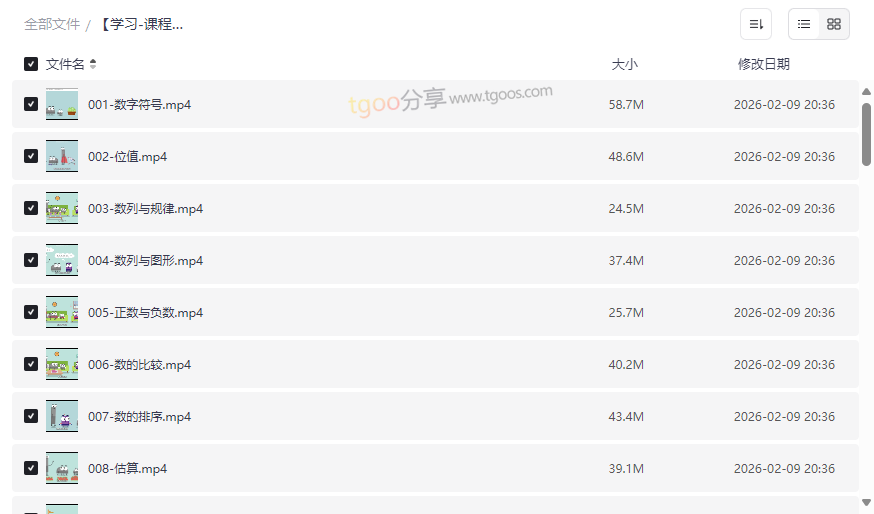Open the 005-正数与负数.mp4 thumbnail
This screenshot has height=514, width=874.
62,312
